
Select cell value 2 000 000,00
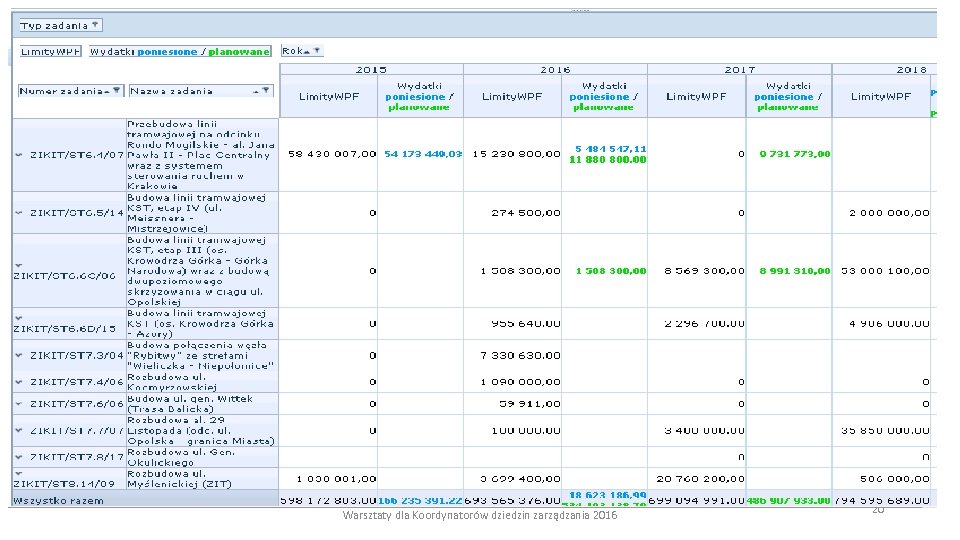[x=889, y=213]
